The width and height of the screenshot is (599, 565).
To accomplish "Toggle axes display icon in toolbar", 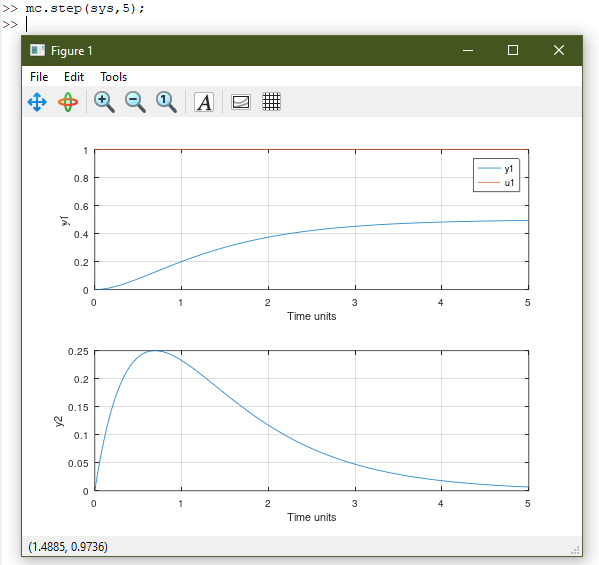I will [241, 102].
